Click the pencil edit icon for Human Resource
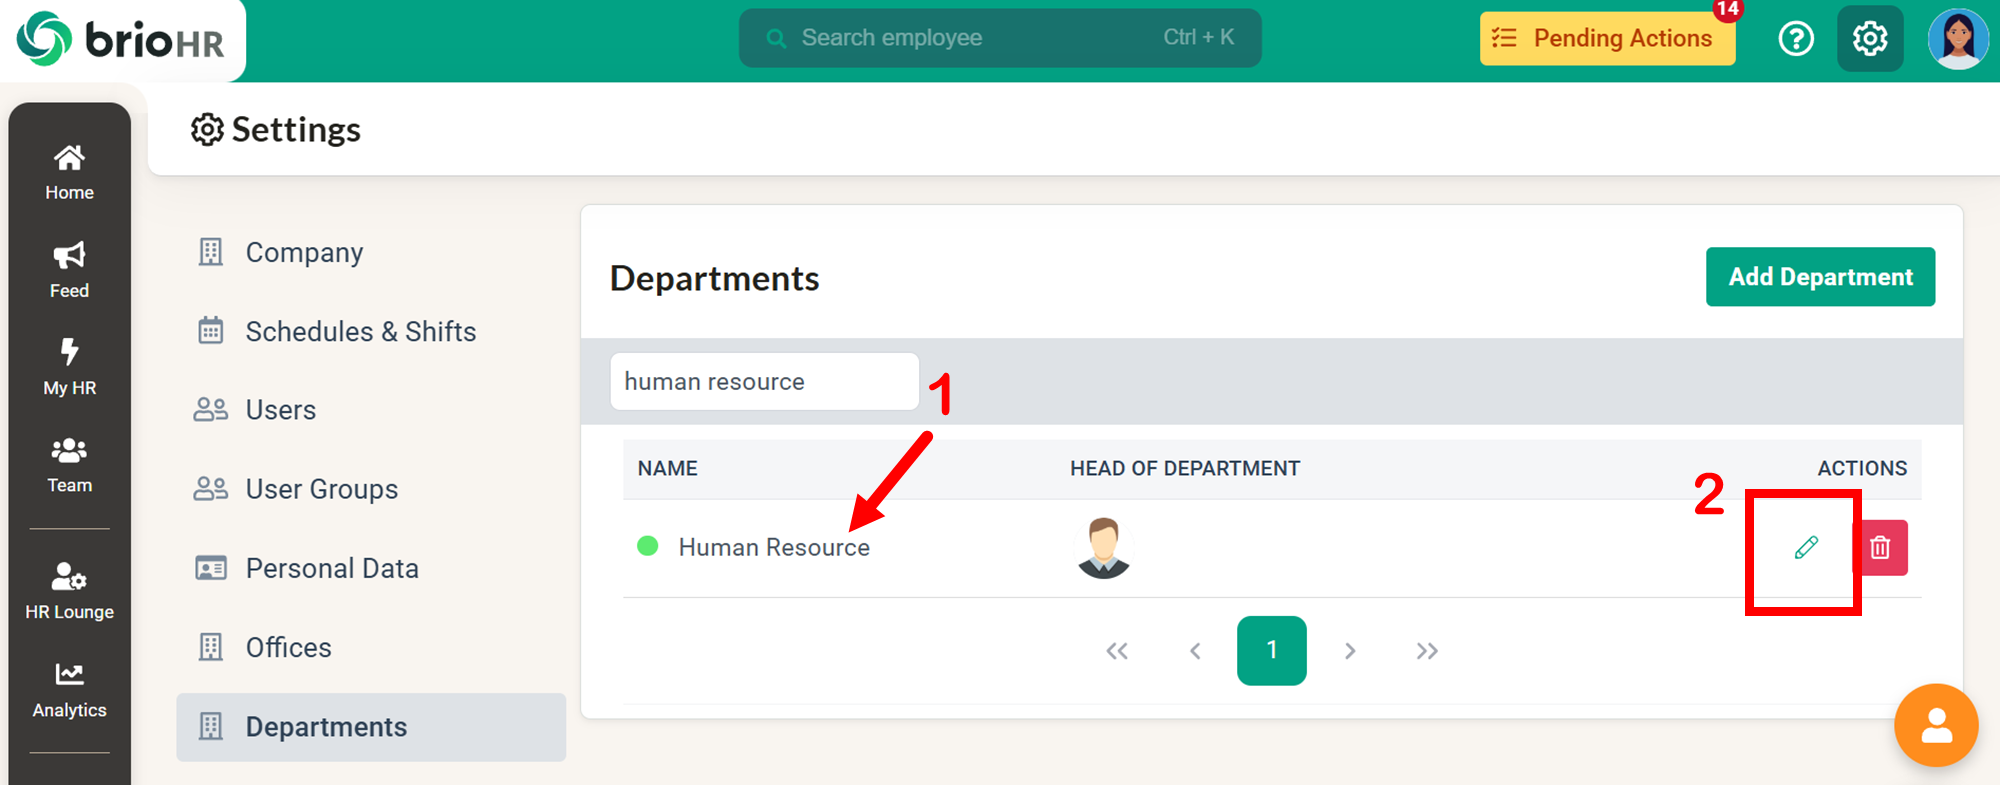 [1805, 548]
